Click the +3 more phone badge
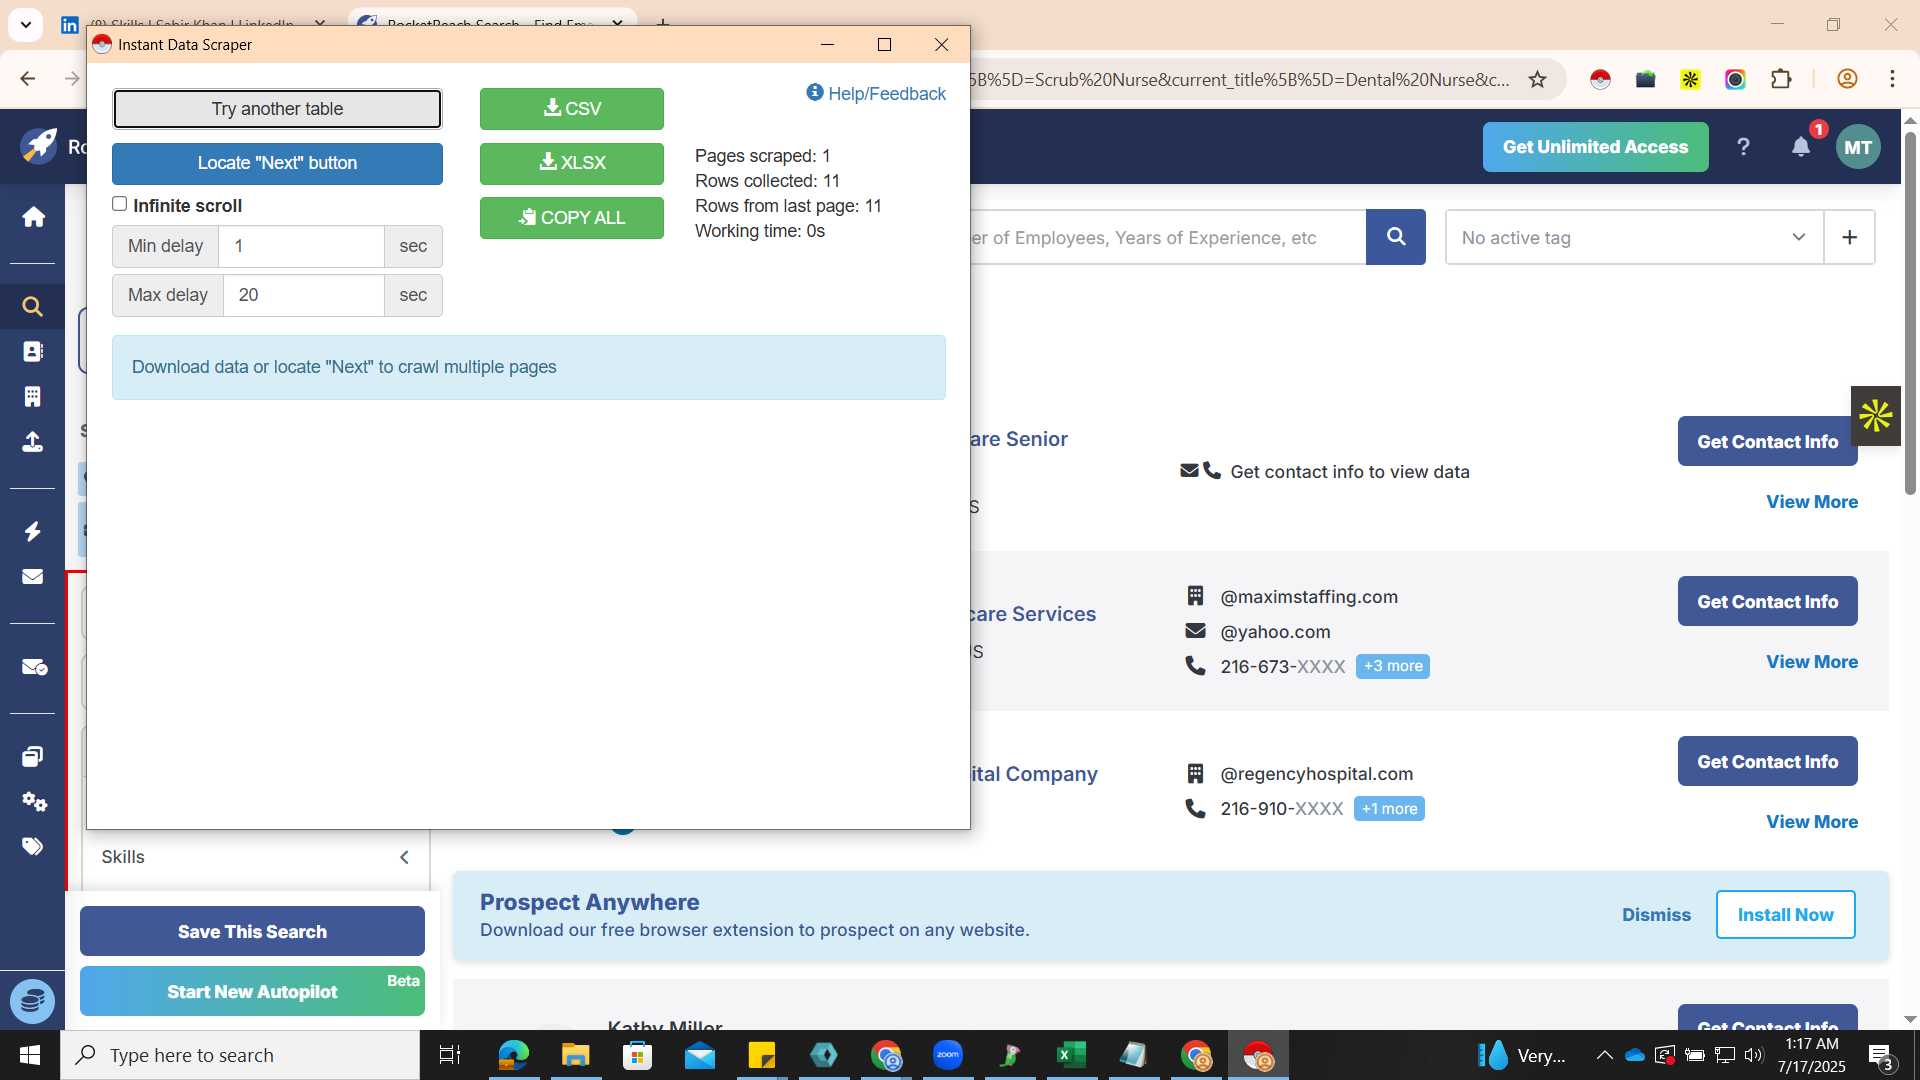 tap(1392, 666)
